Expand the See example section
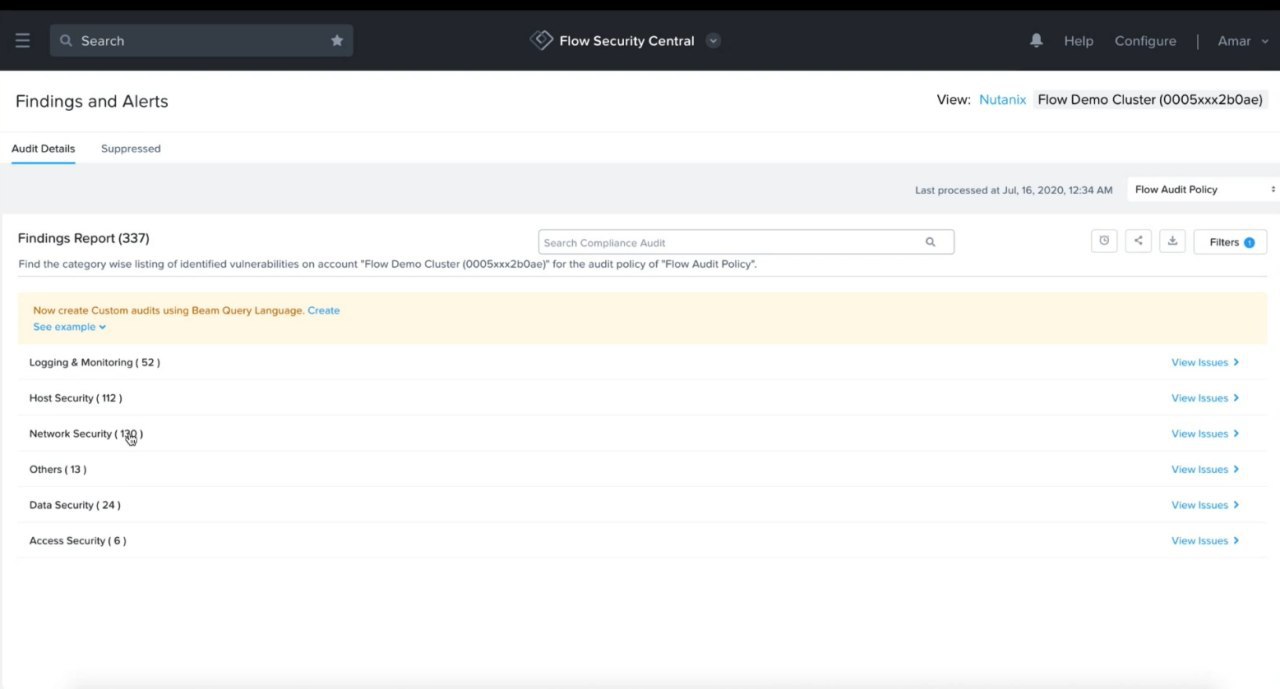The image size is (1280, 689). point(69,327)
